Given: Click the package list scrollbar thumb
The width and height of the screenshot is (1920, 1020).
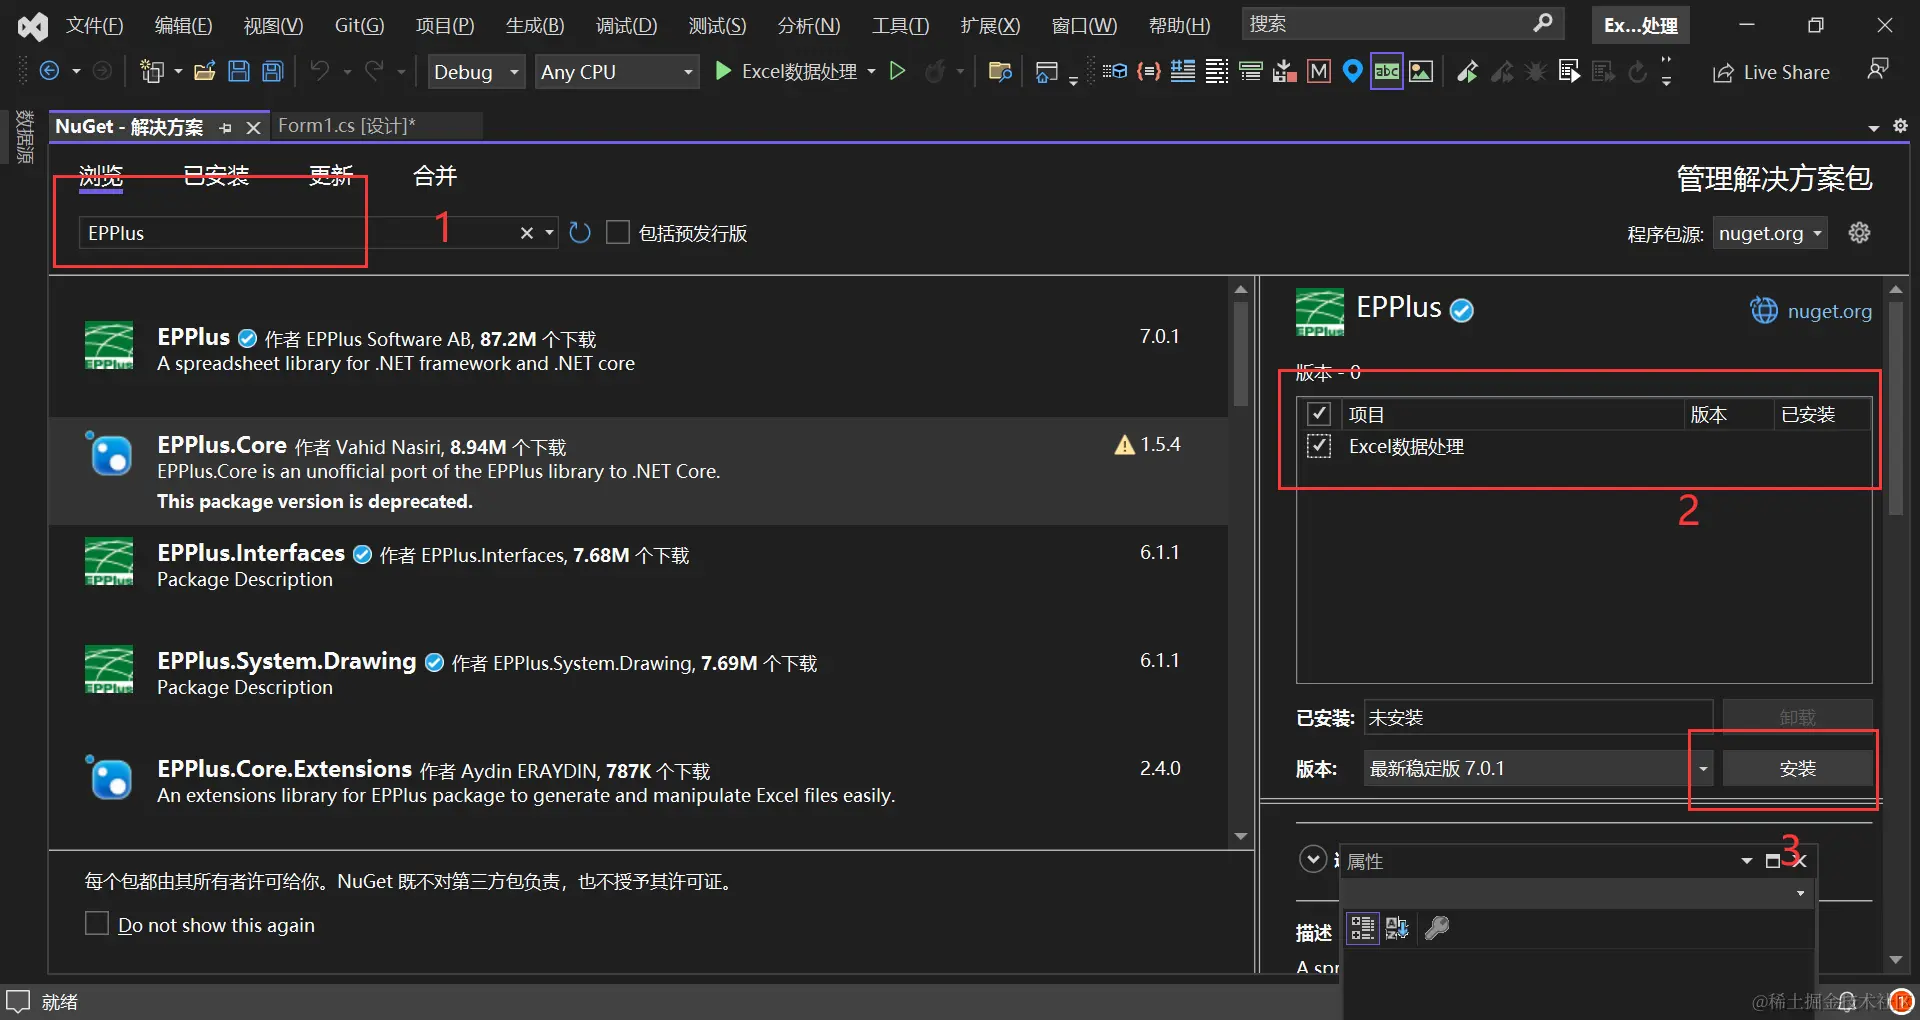Looking at the screenshot, I should coord(1241,354).
